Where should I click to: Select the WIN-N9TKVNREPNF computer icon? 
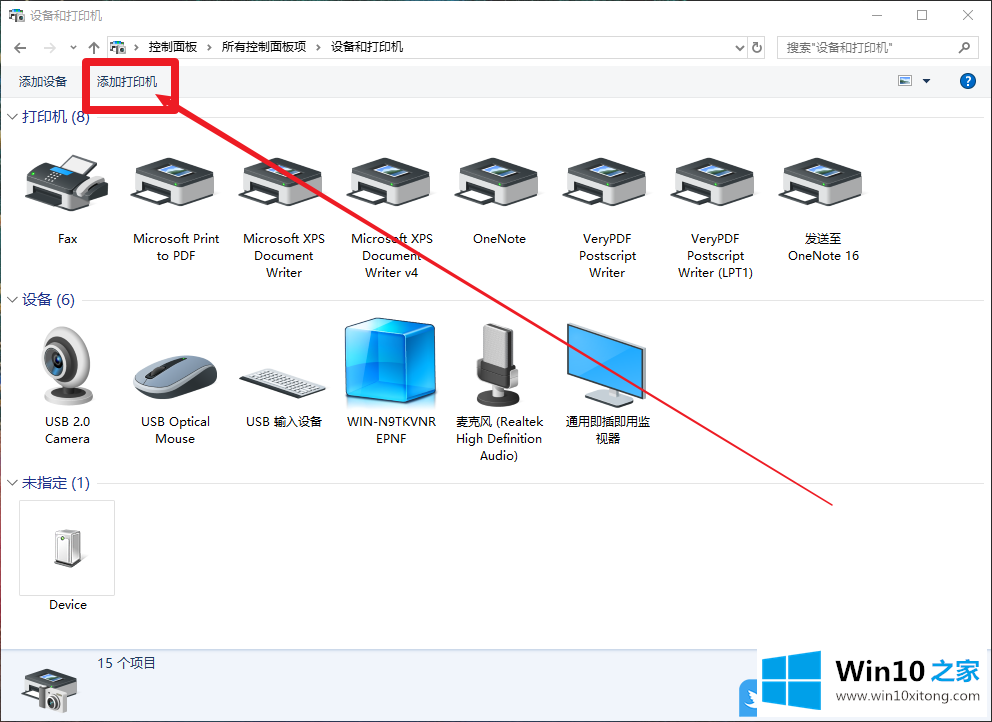coord(391,363)
